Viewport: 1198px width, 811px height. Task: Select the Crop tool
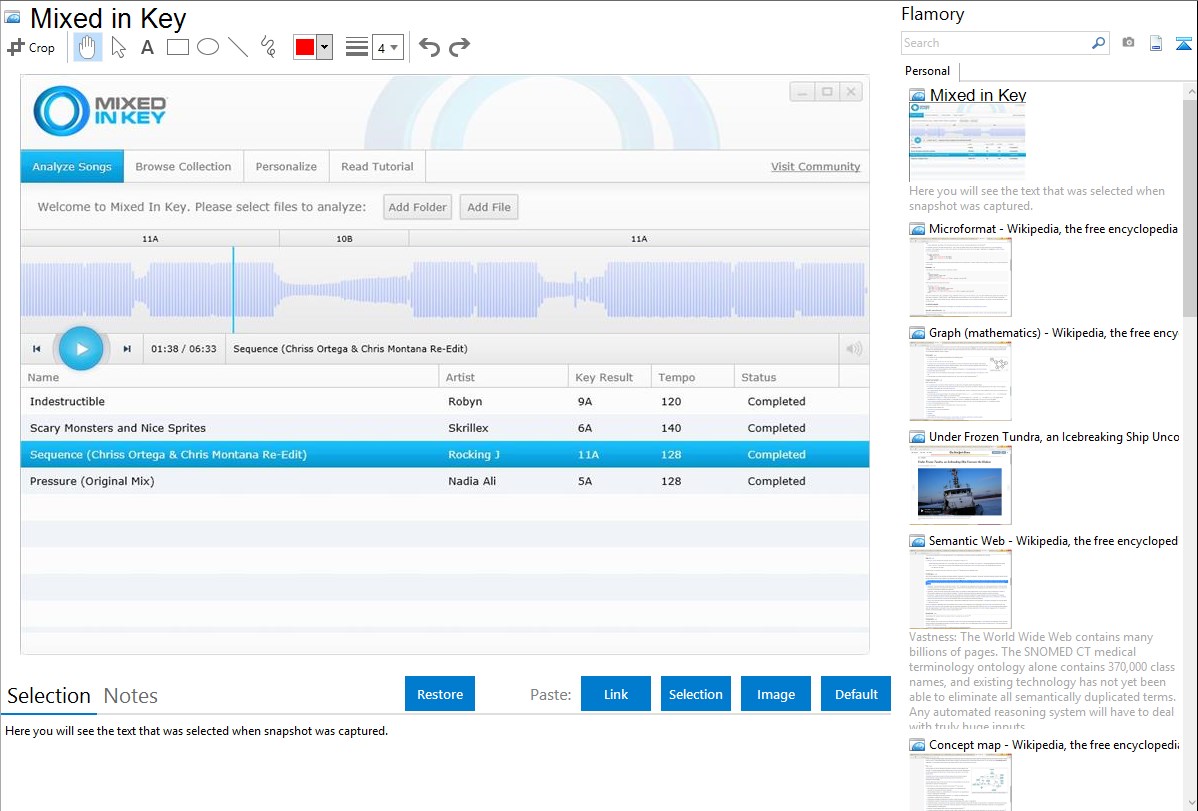pyautogui.click(x=31, y=47)
